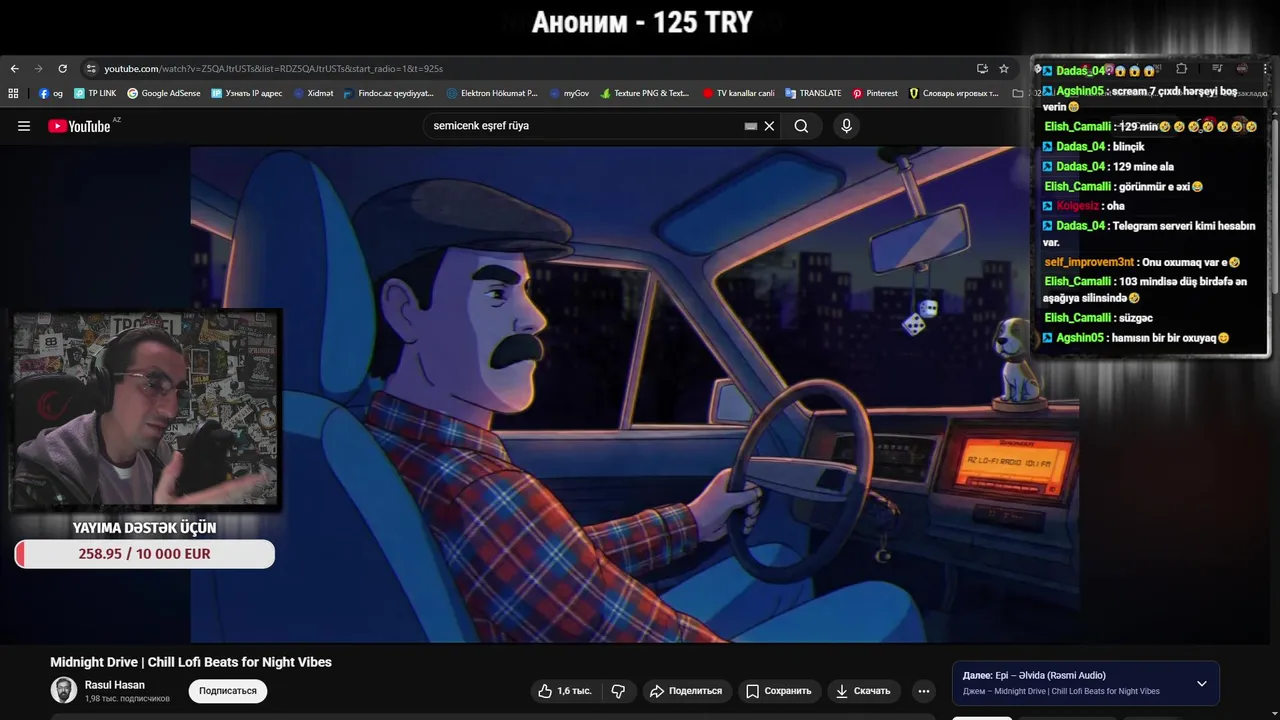Open the YouTube hamburger guide menu
The width and height of the screenshot is (1280, 720).
(24, 126)
